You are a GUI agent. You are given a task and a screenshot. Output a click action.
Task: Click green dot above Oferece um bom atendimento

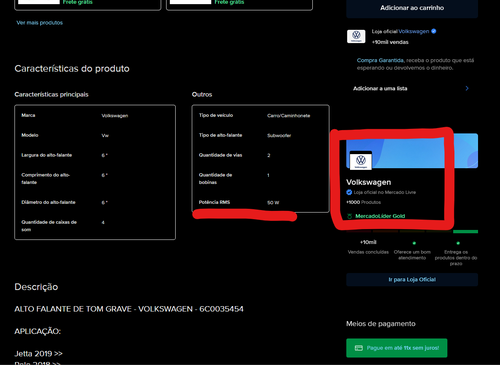414,243
